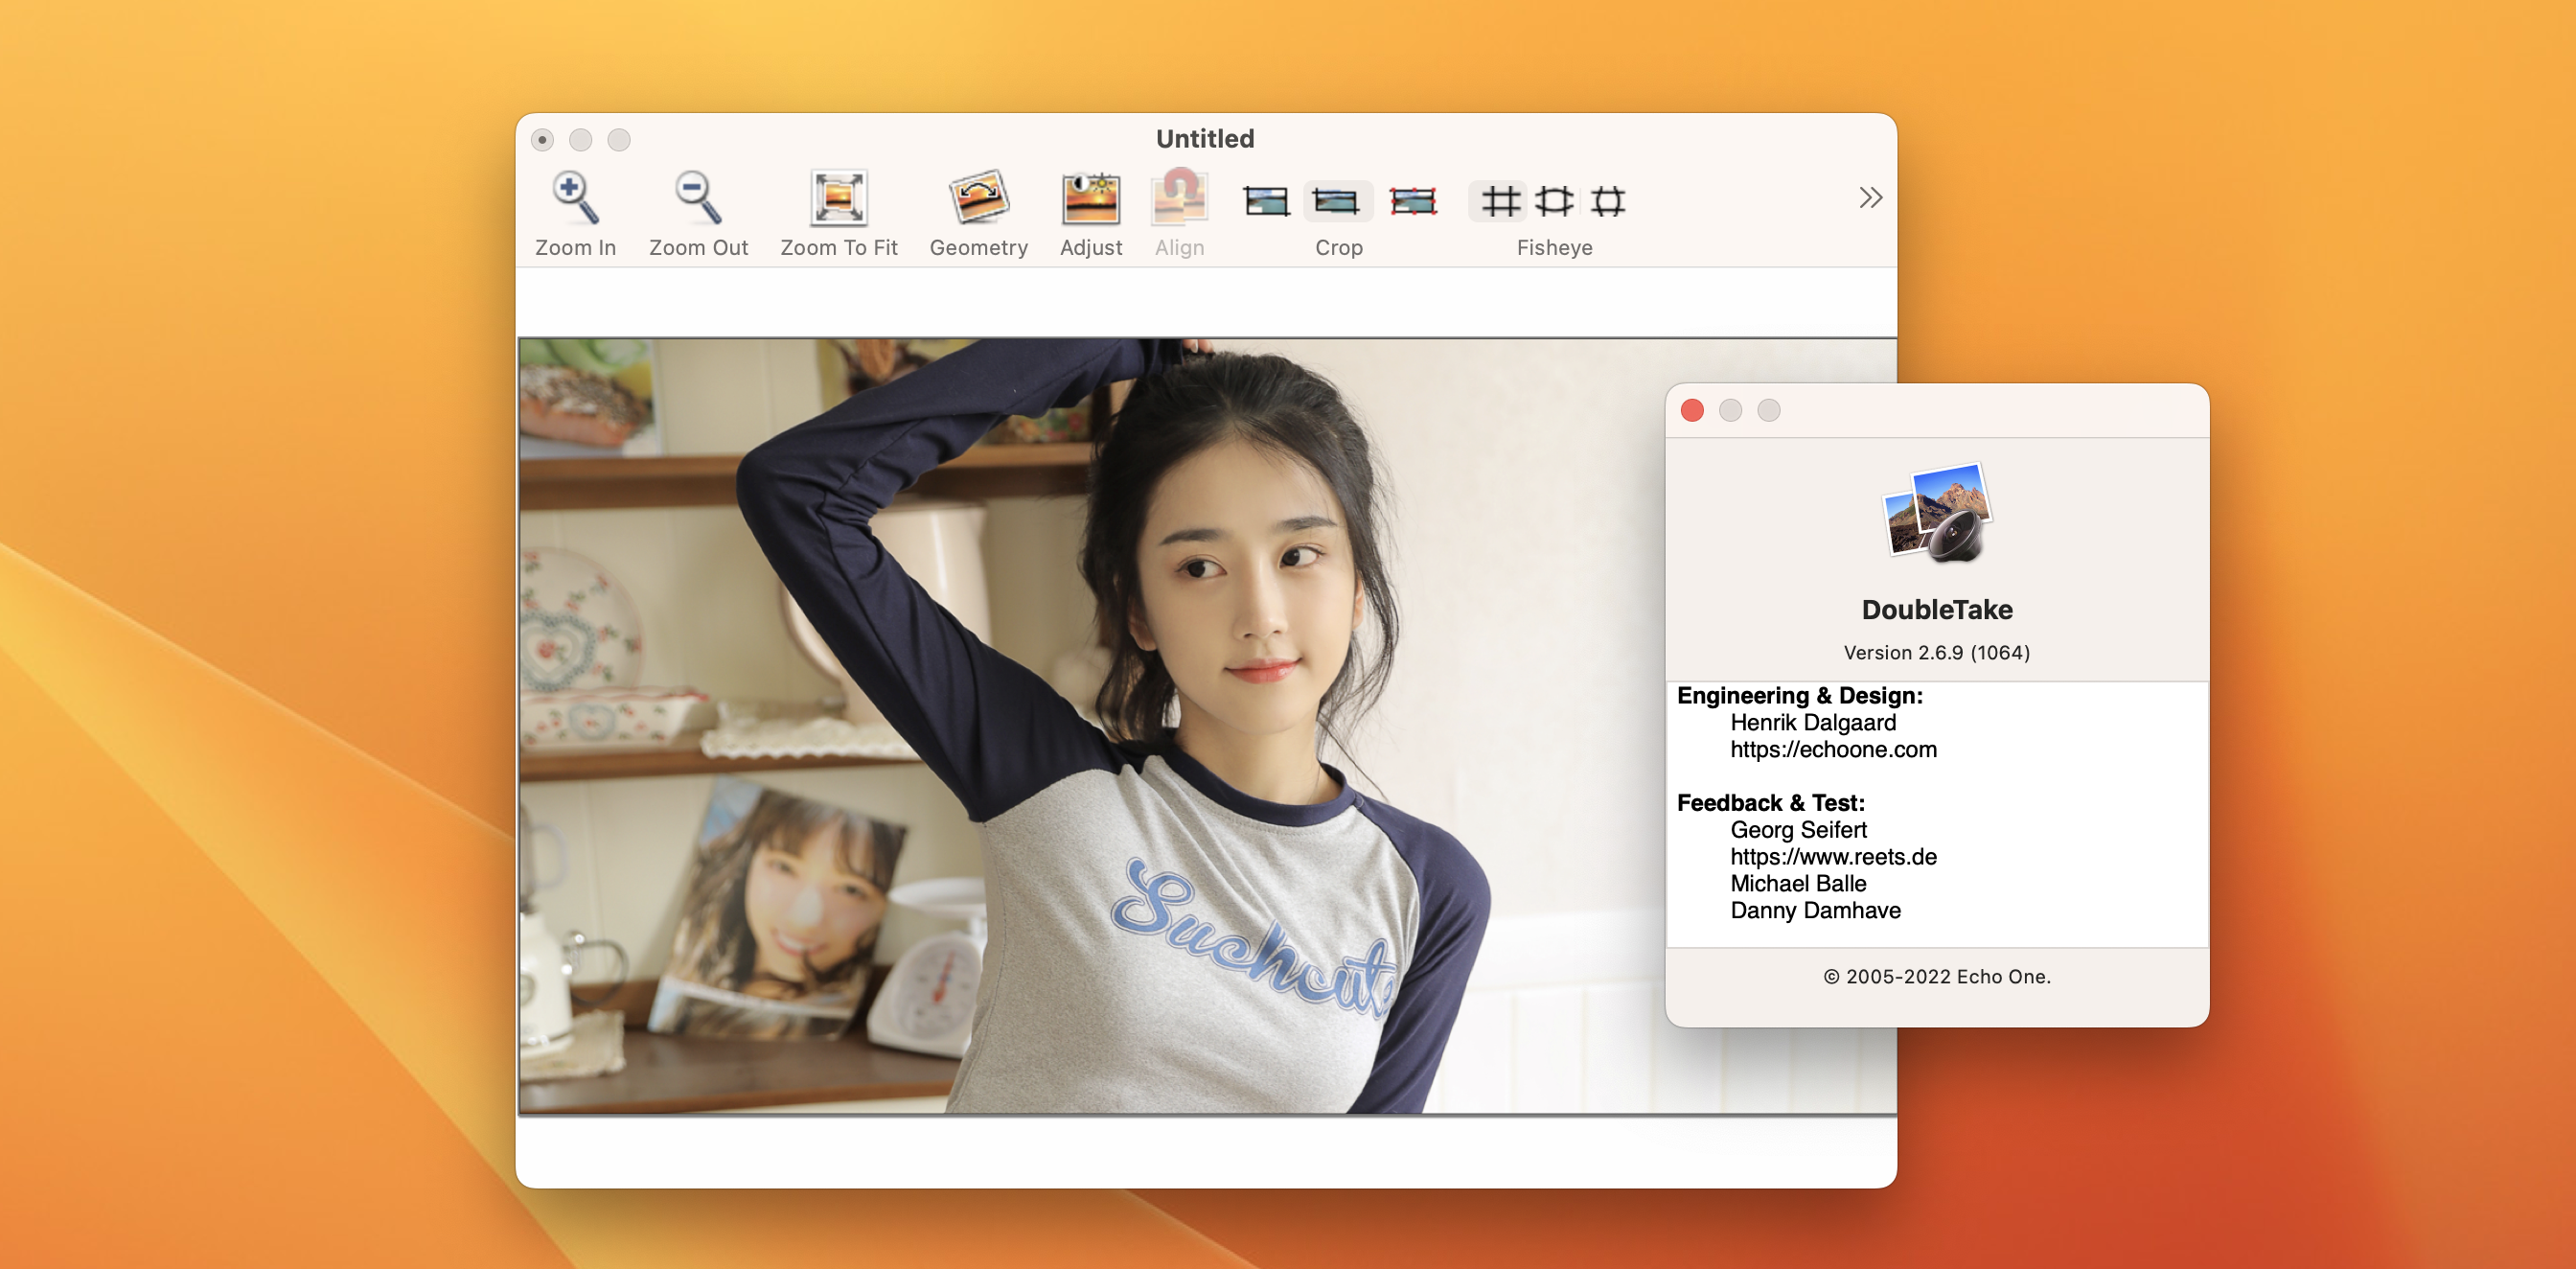The image size is (2576, 1269).
Task: Click the Untitled window title
Action: [x=1204, y=139]
